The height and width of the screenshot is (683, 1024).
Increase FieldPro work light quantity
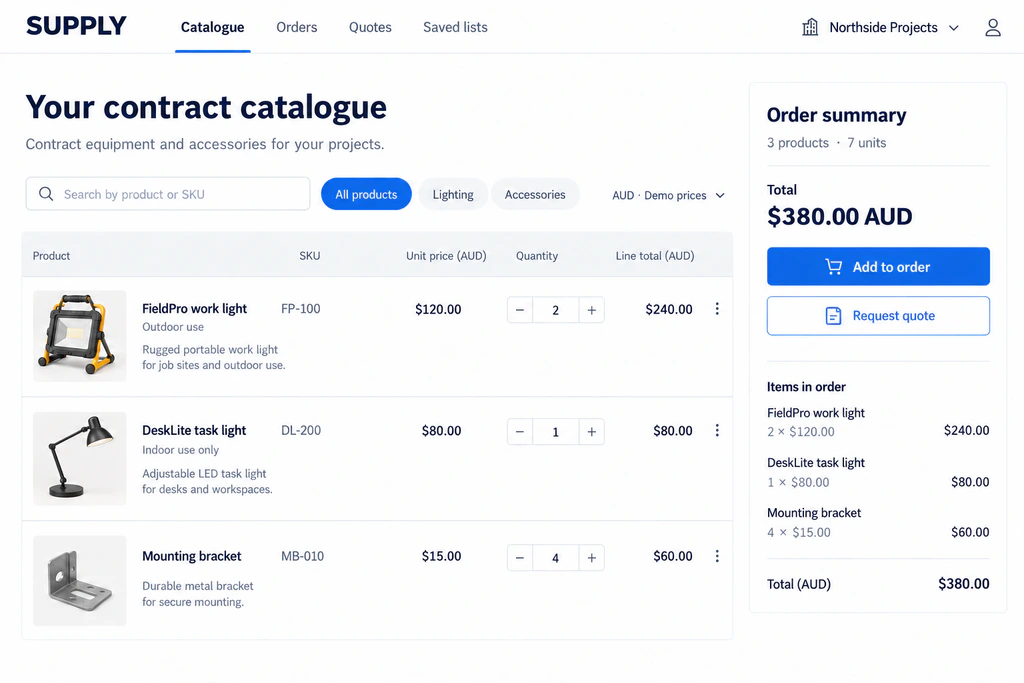point(592,310)
